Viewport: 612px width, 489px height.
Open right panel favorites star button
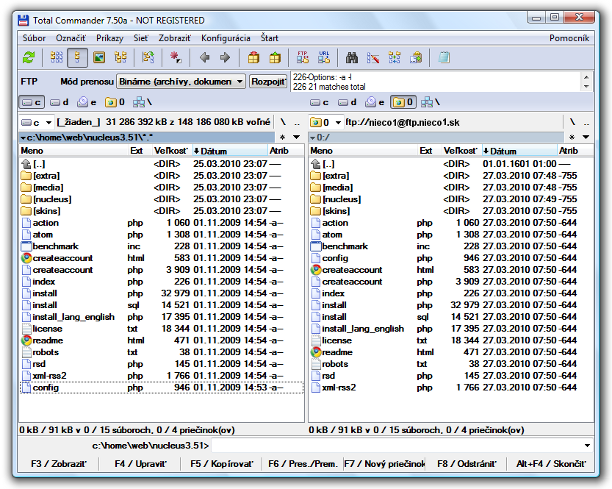572,137
